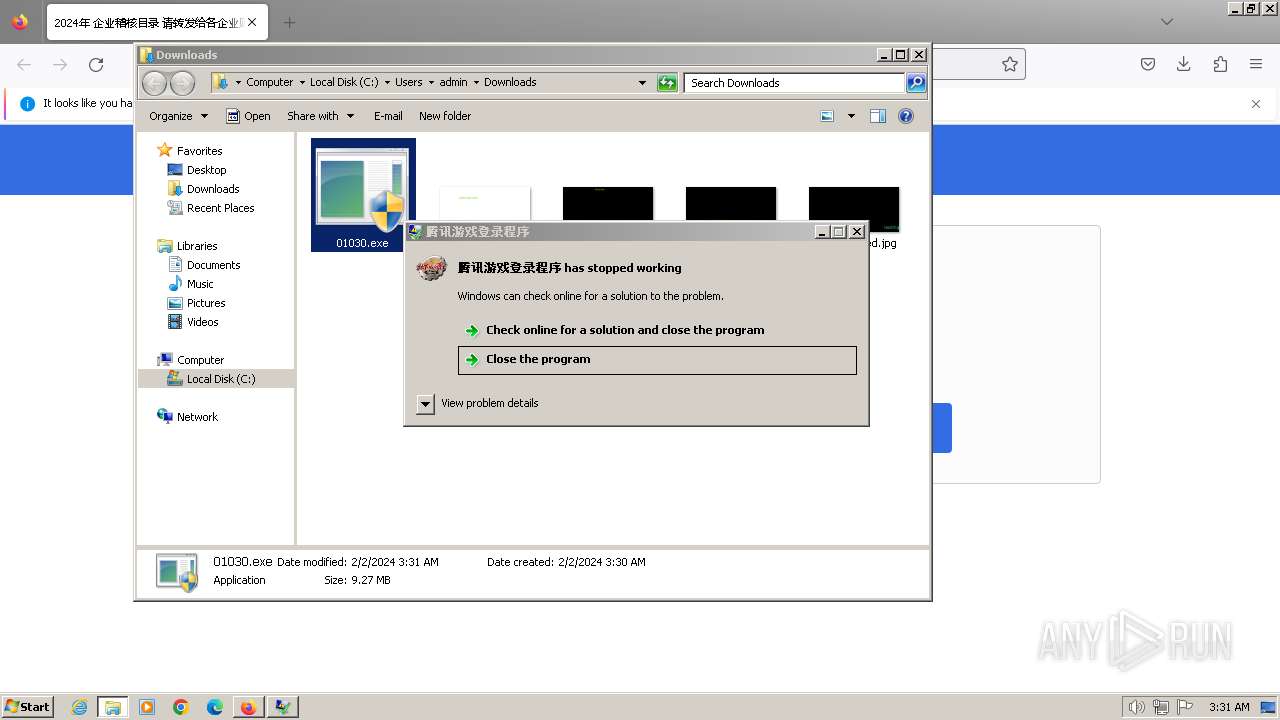Open the Windows Explorer taskbar icon
The width and height of the screenshot is (1280, 720).
click(x=113, y=707)
